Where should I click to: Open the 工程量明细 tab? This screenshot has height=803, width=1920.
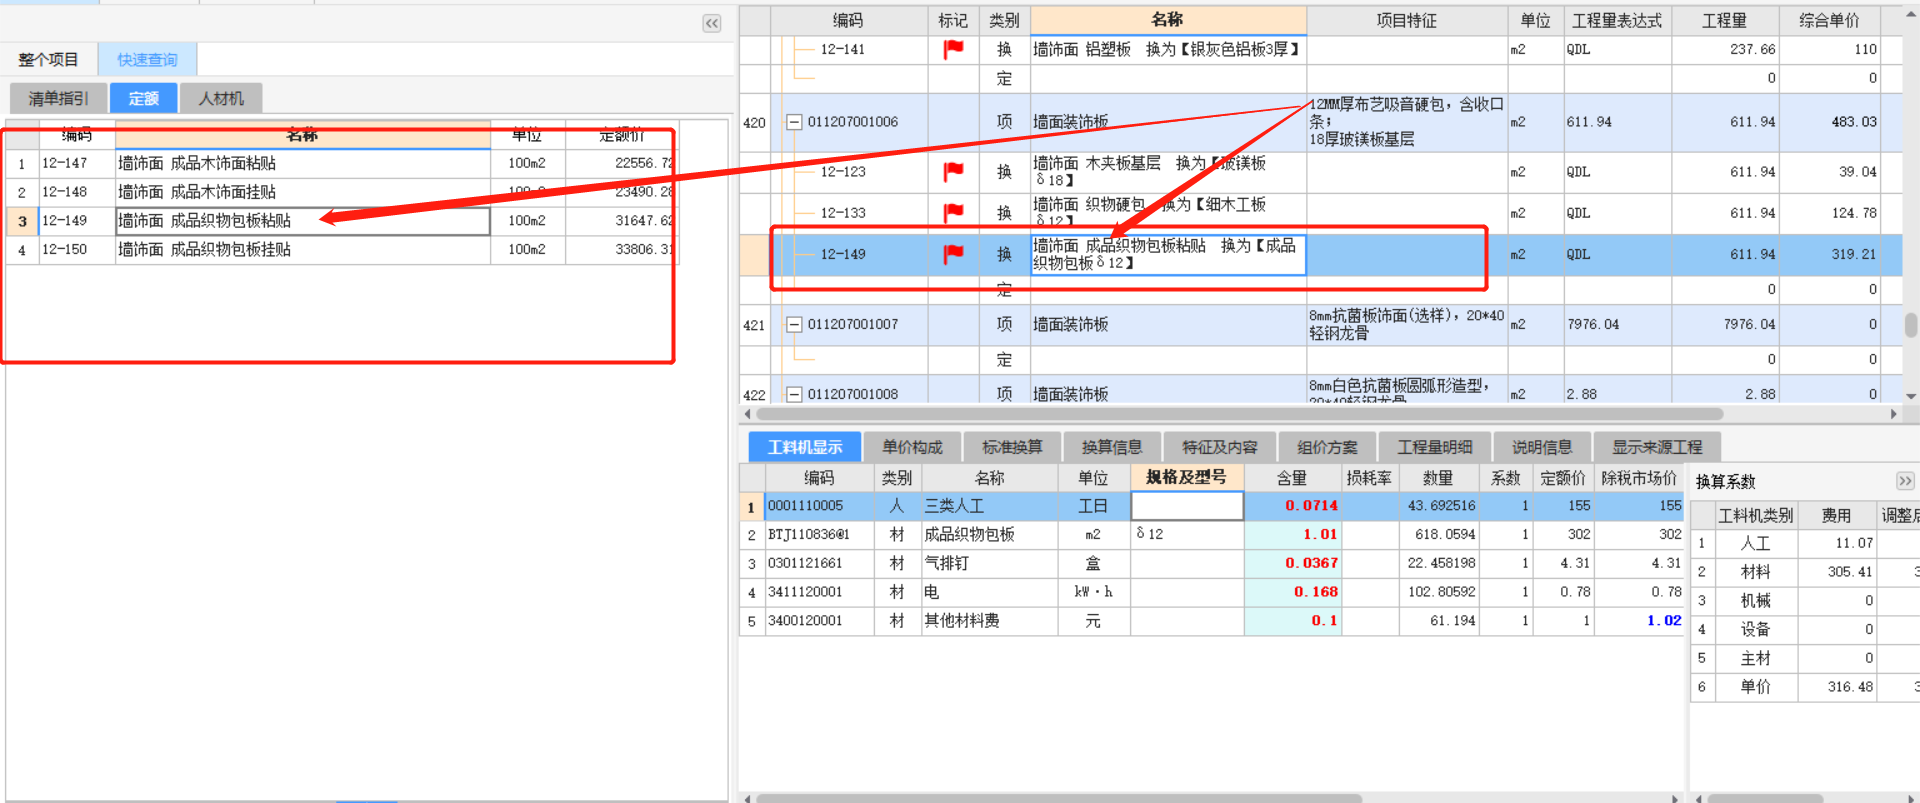(x=1435, y=447)
